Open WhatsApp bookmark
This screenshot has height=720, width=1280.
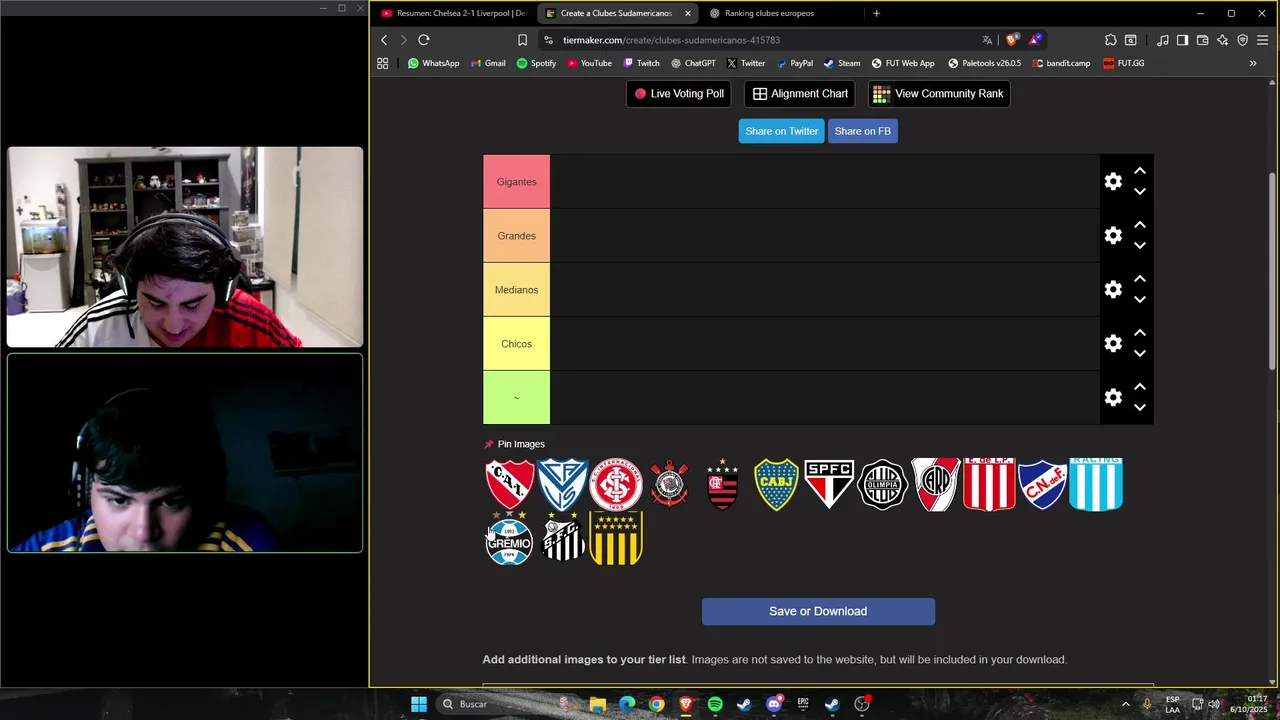(x=433, y=63)
